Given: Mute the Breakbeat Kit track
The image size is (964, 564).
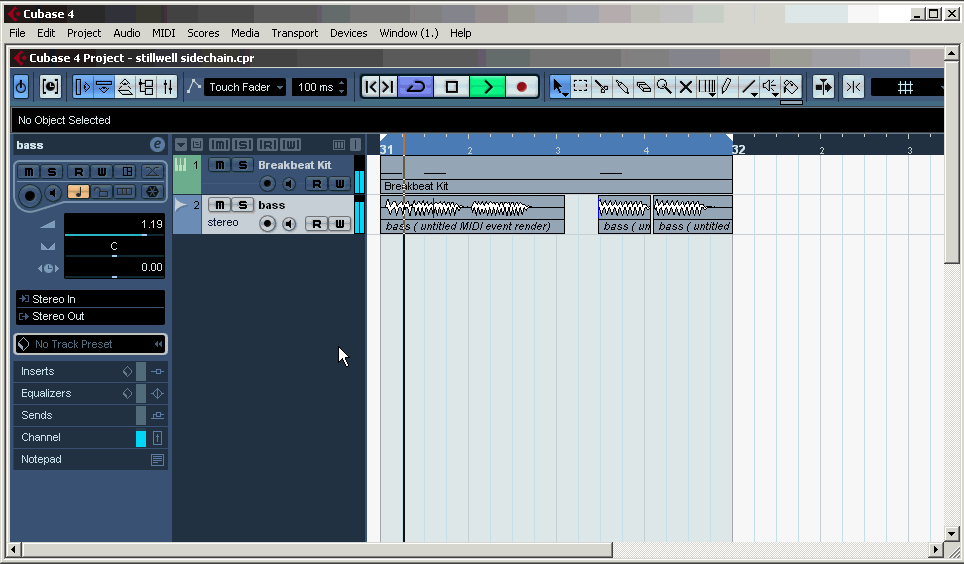Looking at the screenshot, I should point(219,165).
